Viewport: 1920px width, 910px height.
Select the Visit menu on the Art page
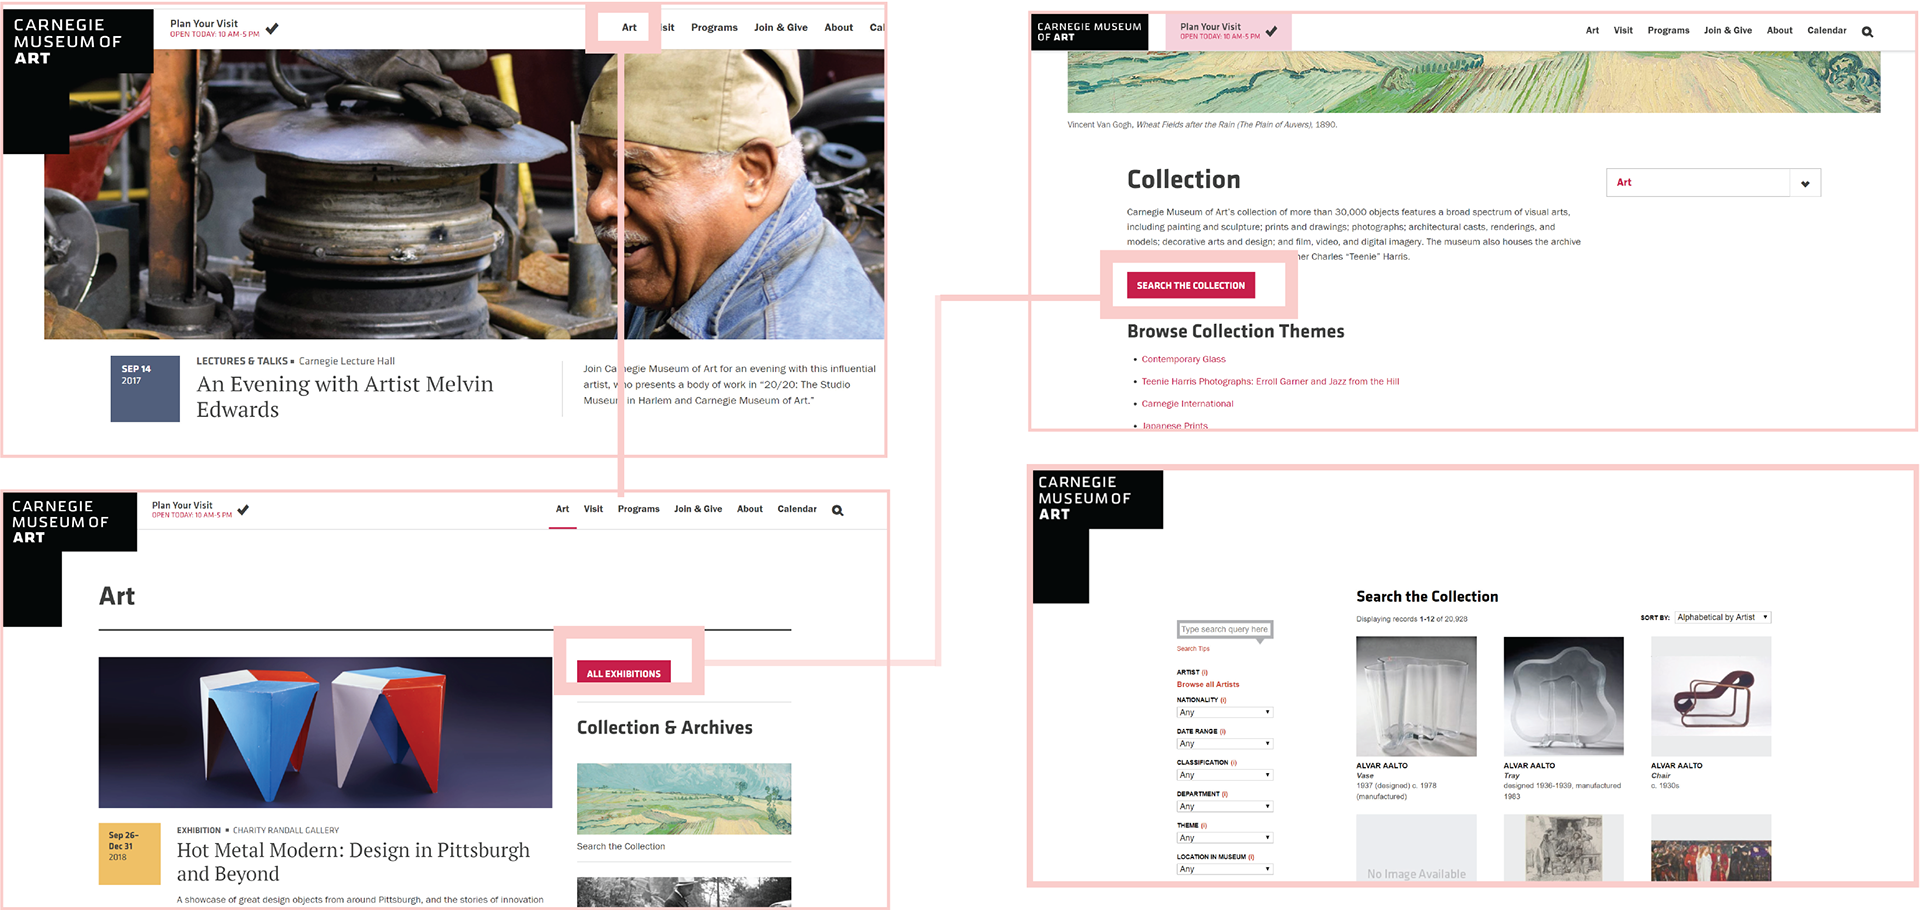tap(593, 509)
